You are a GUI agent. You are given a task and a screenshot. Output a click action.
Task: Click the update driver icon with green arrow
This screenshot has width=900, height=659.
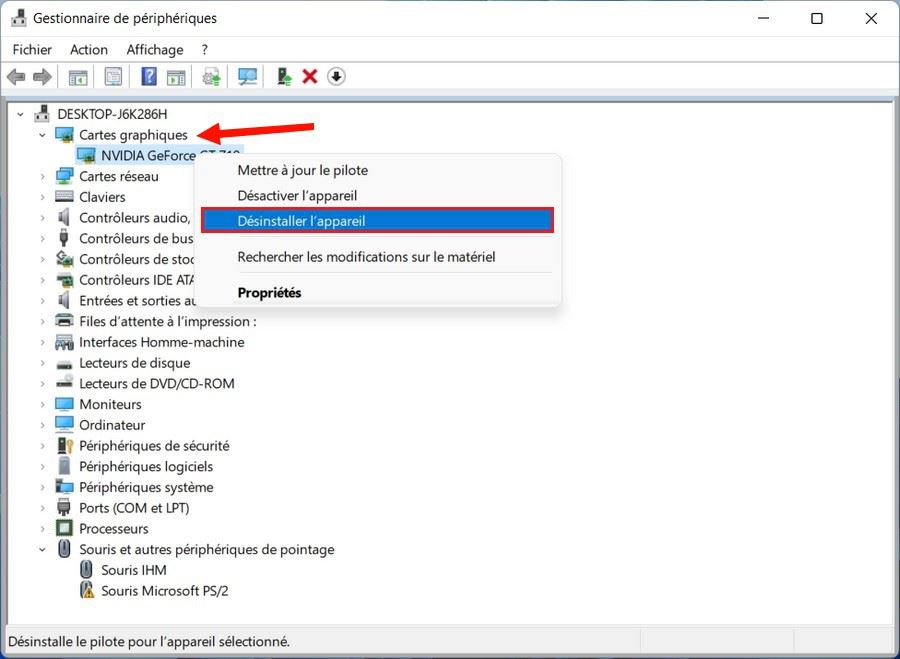(284, 77)
